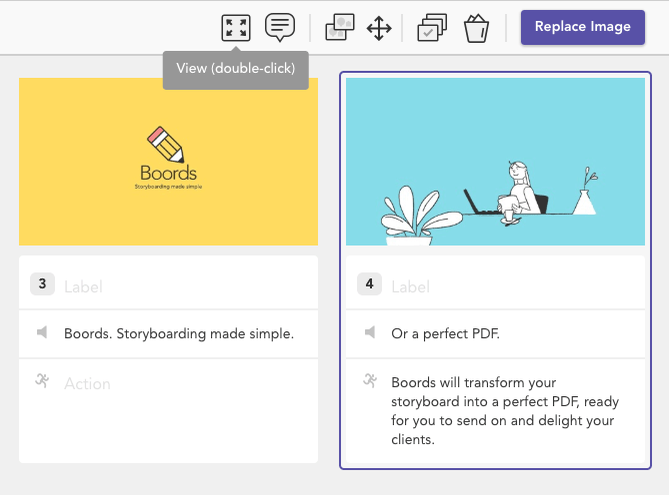The height and width of the screenshot is (495, 669).
Task: Click speaker icon beside Or a perfect PDF.
Action: [370, 332]
